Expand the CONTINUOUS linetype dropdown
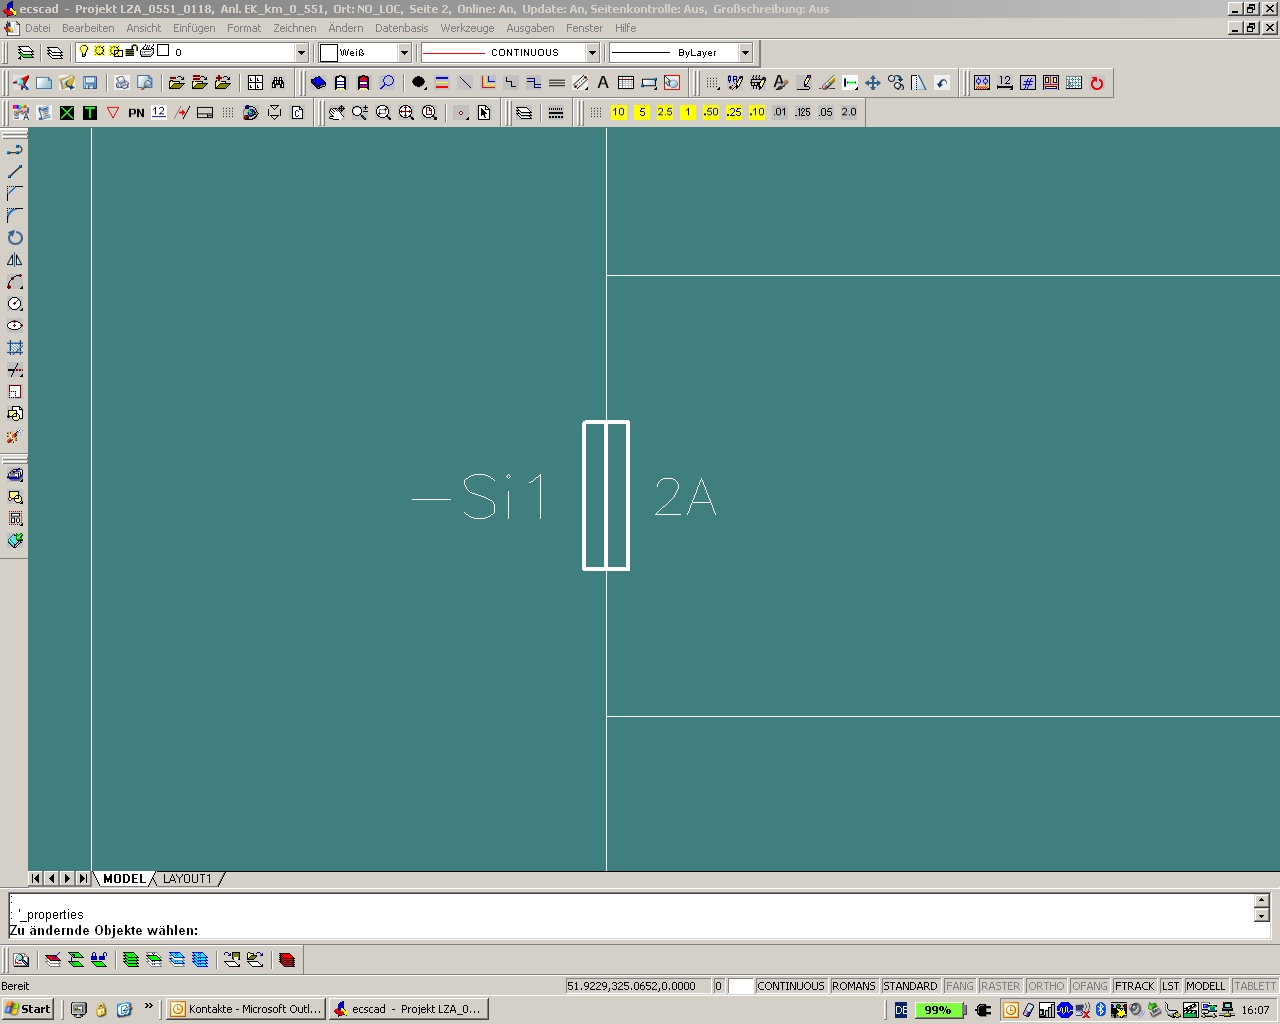The height and width of the screenshot is (1024, 1280). (x=592, y=52)
